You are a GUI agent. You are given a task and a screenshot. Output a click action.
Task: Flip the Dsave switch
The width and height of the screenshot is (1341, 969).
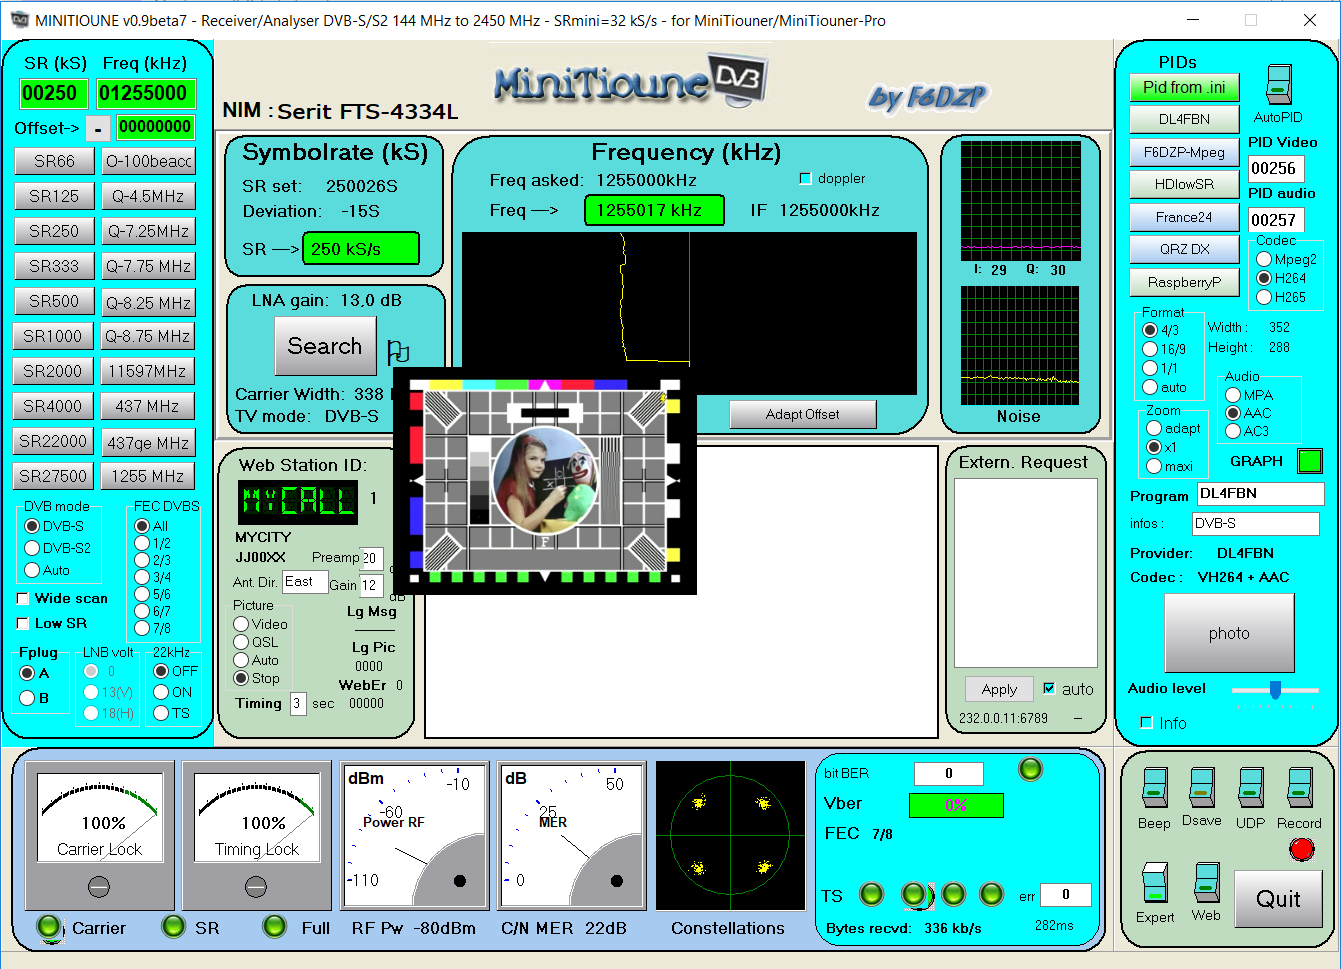[1201, 788]
